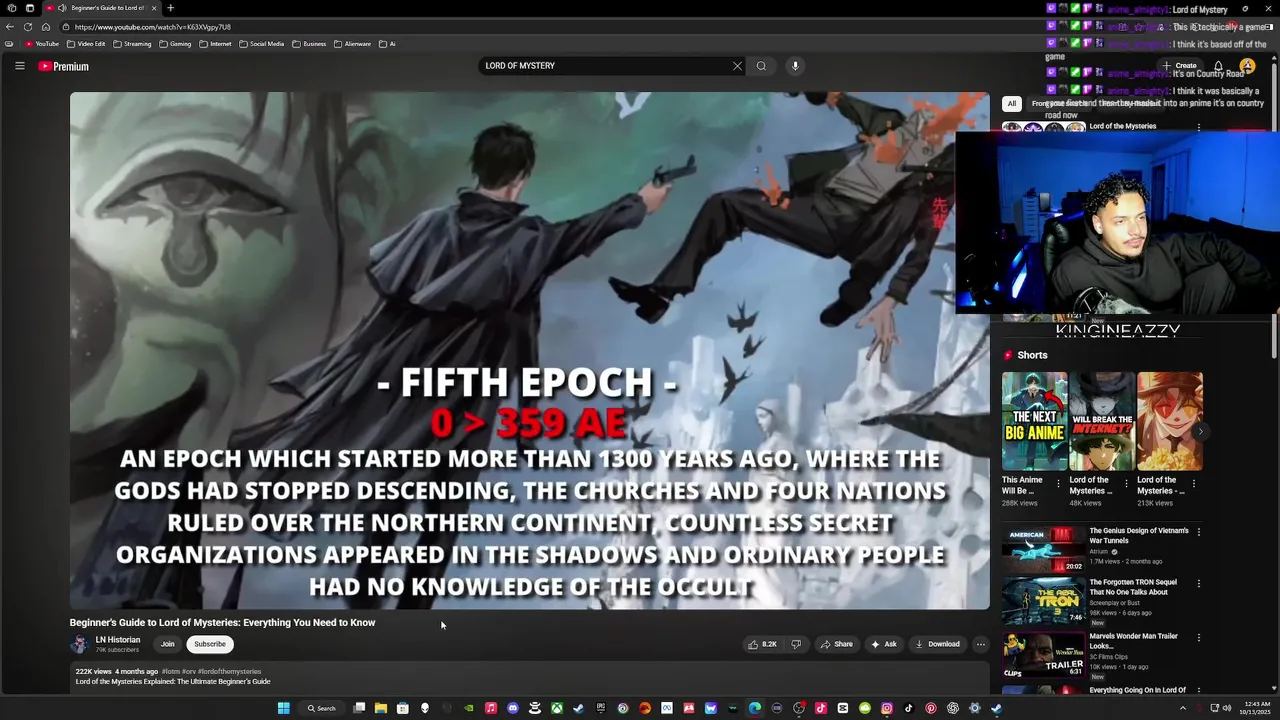Open options for the 213K views short
This screenshot has height=720, width=1280.
coord(1194,483)
